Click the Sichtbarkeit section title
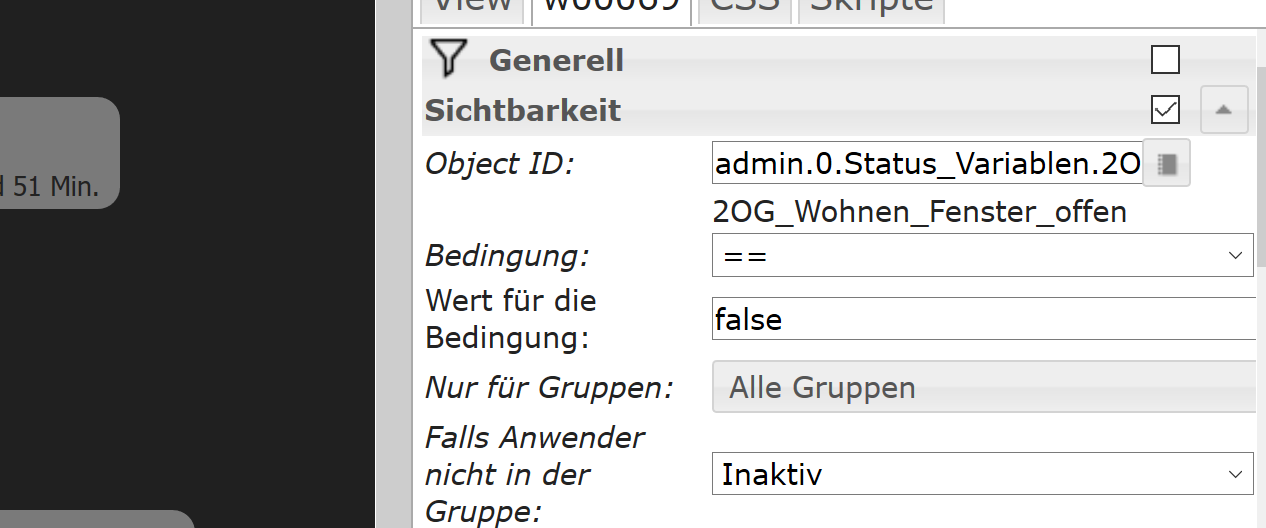The width and height of the screenshot is (1266, 528). (523, 110)
